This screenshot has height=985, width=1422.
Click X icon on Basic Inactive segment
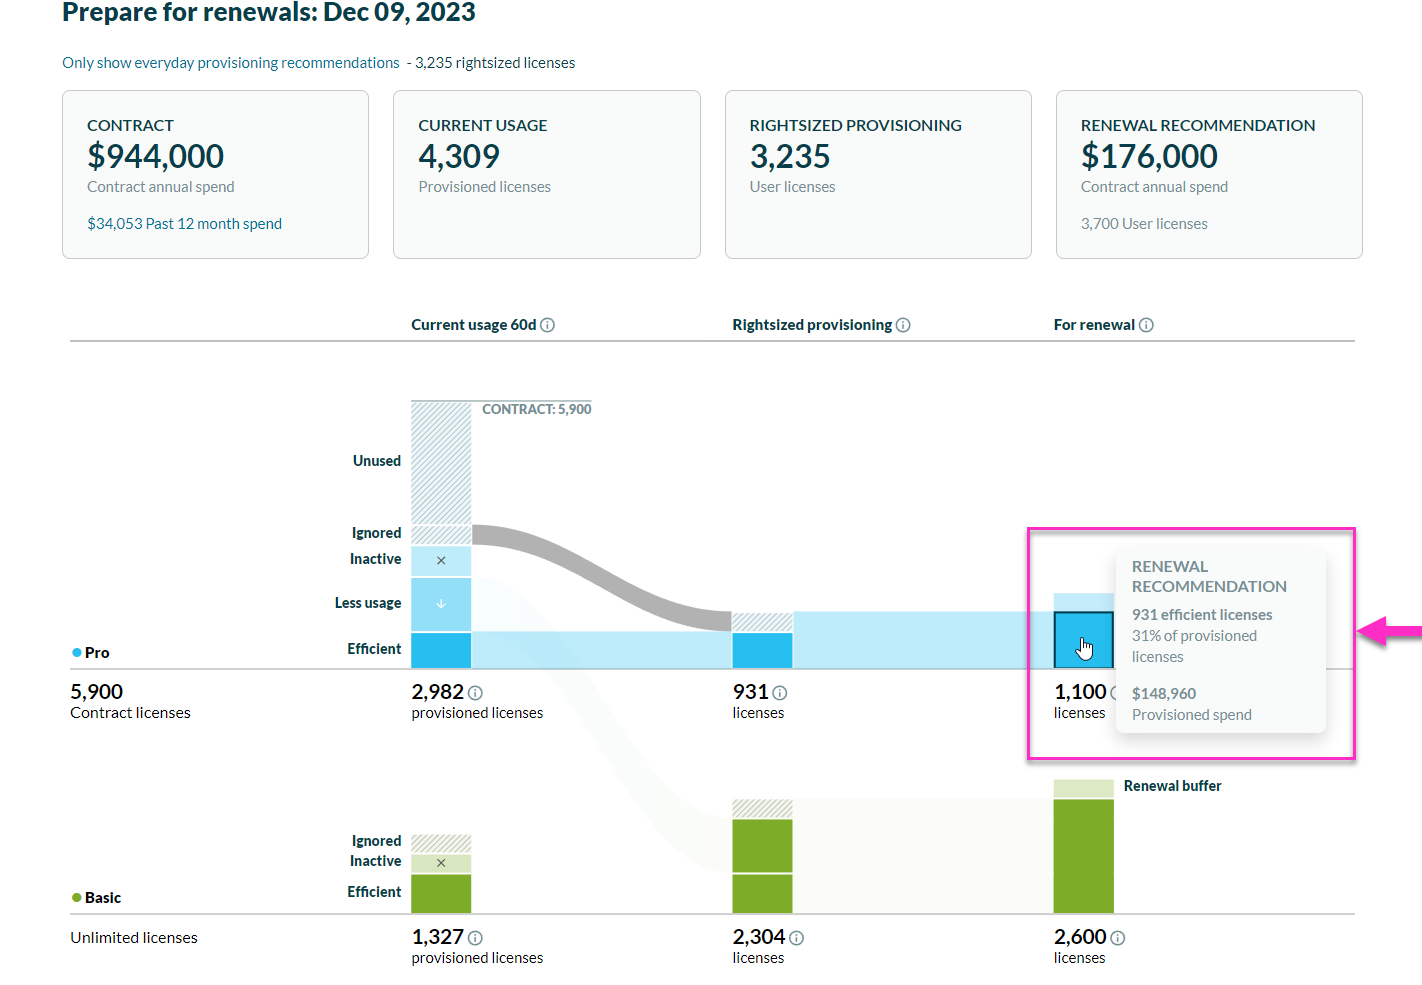coord(441,863)
